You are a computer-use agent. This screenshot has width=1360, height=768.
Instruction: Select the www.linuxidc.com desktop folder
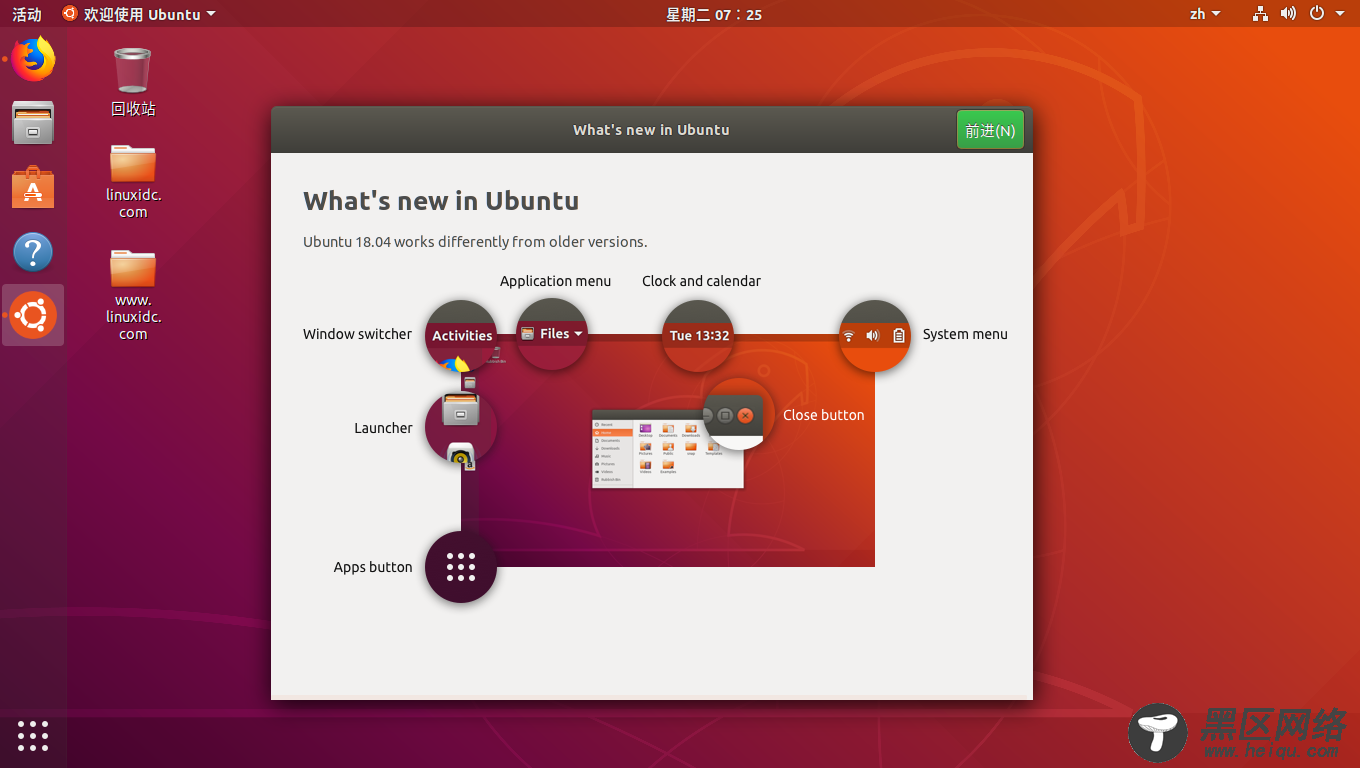pyautogui.click(x=133, y=294)
